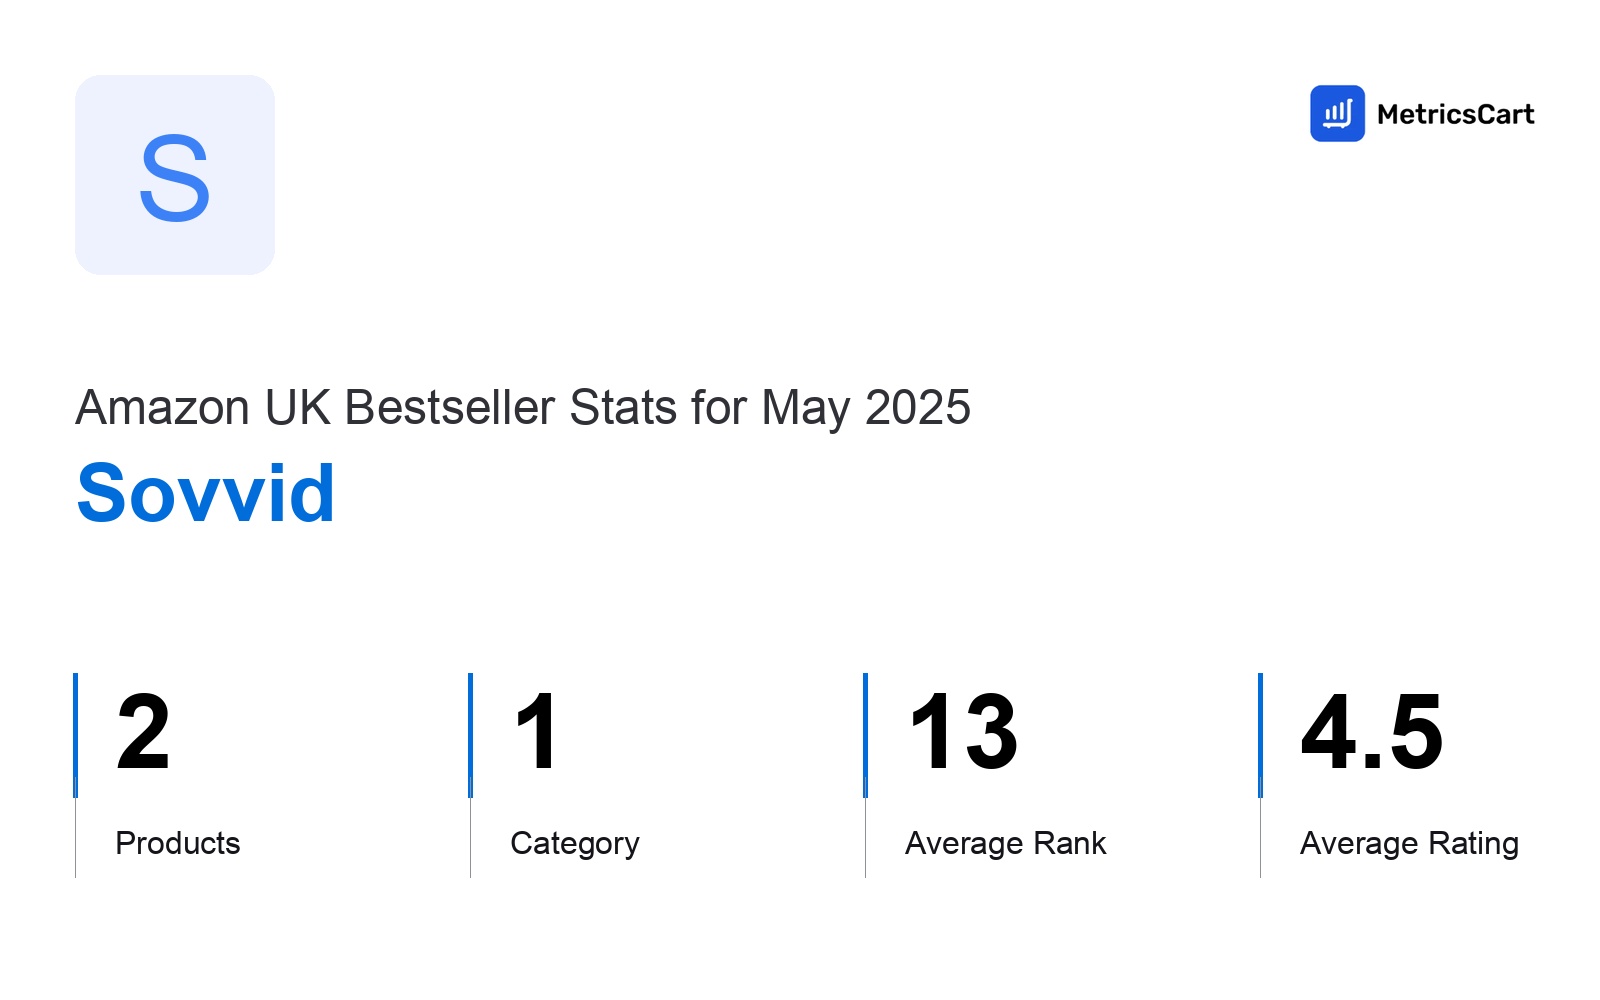Click the Products count number 2
The image size is (1600, 1000).
143,733
